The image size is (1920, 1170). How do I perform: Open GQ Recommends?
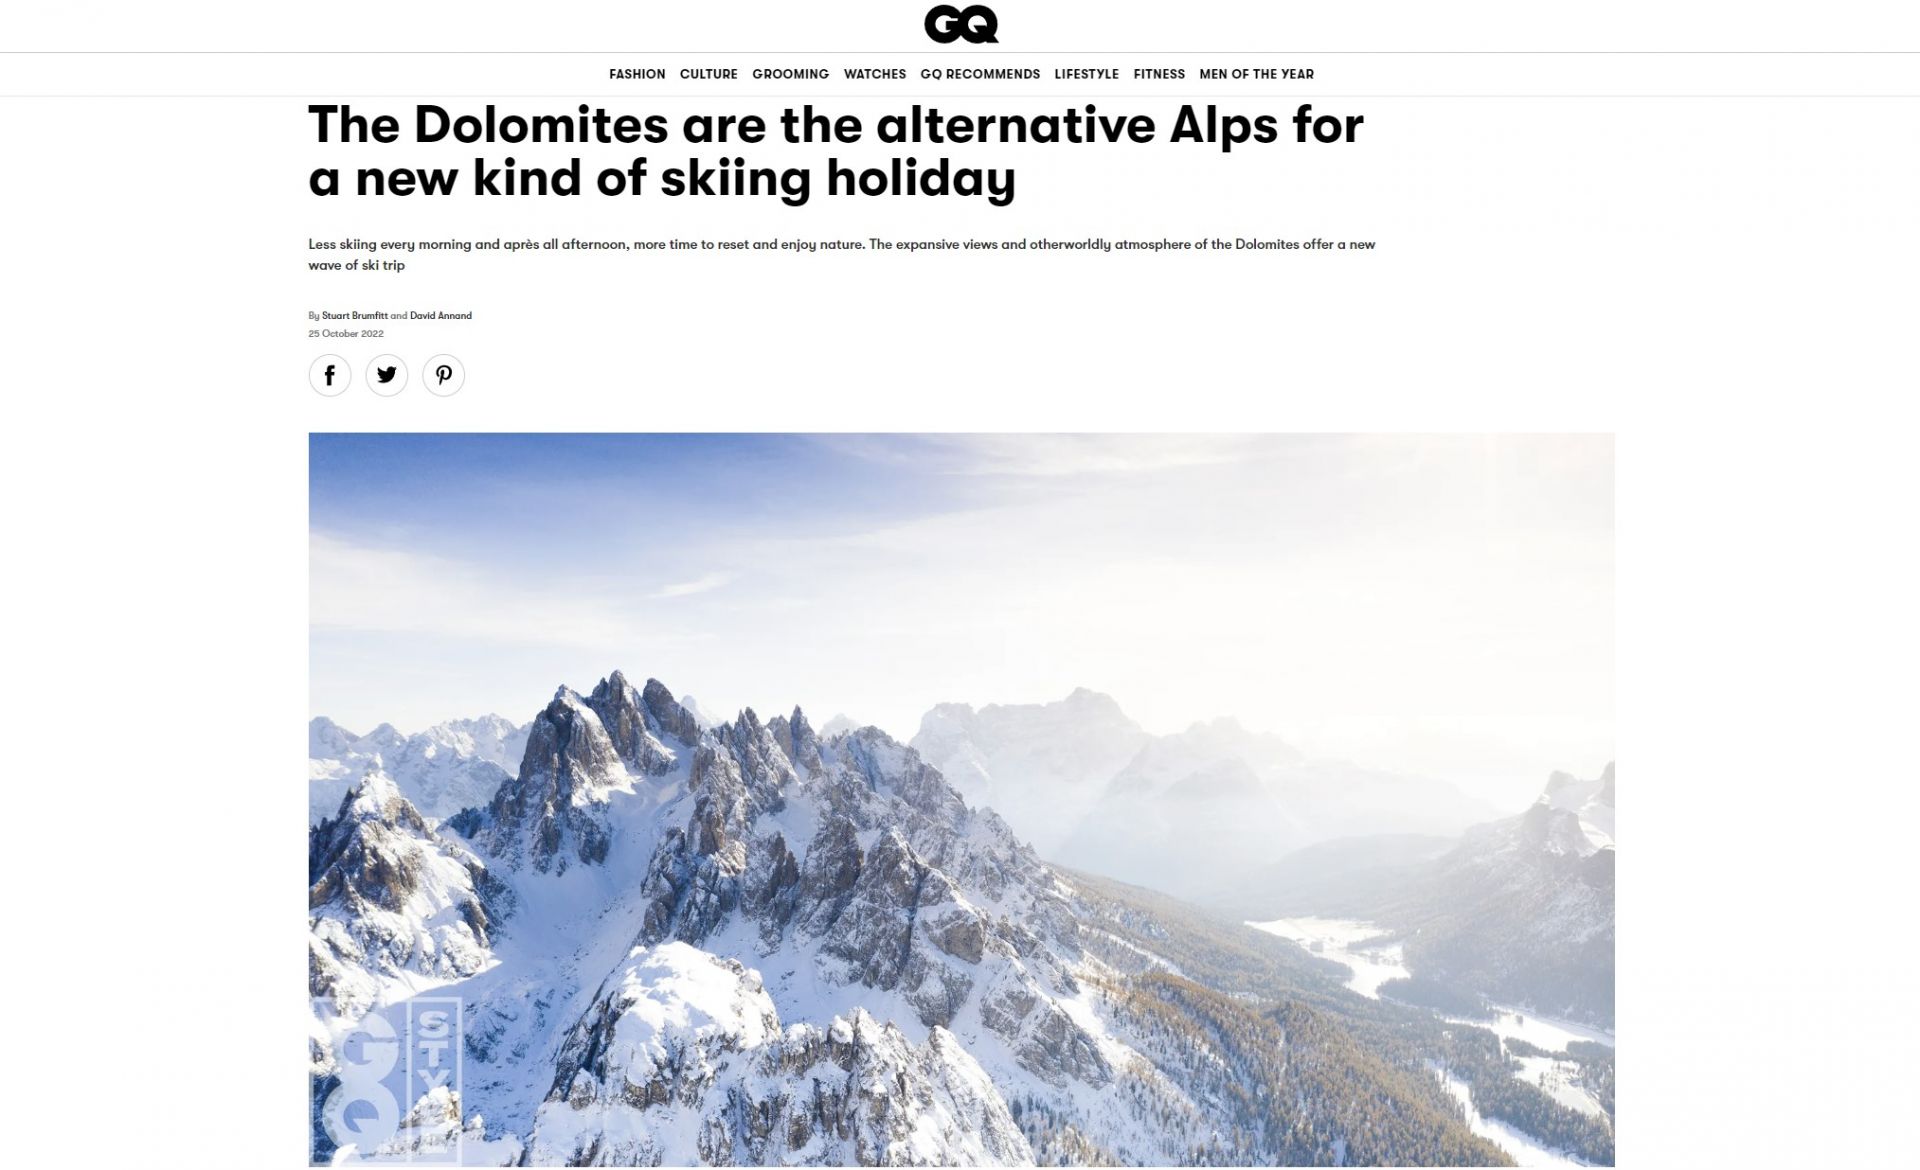[x=980, y=74]
